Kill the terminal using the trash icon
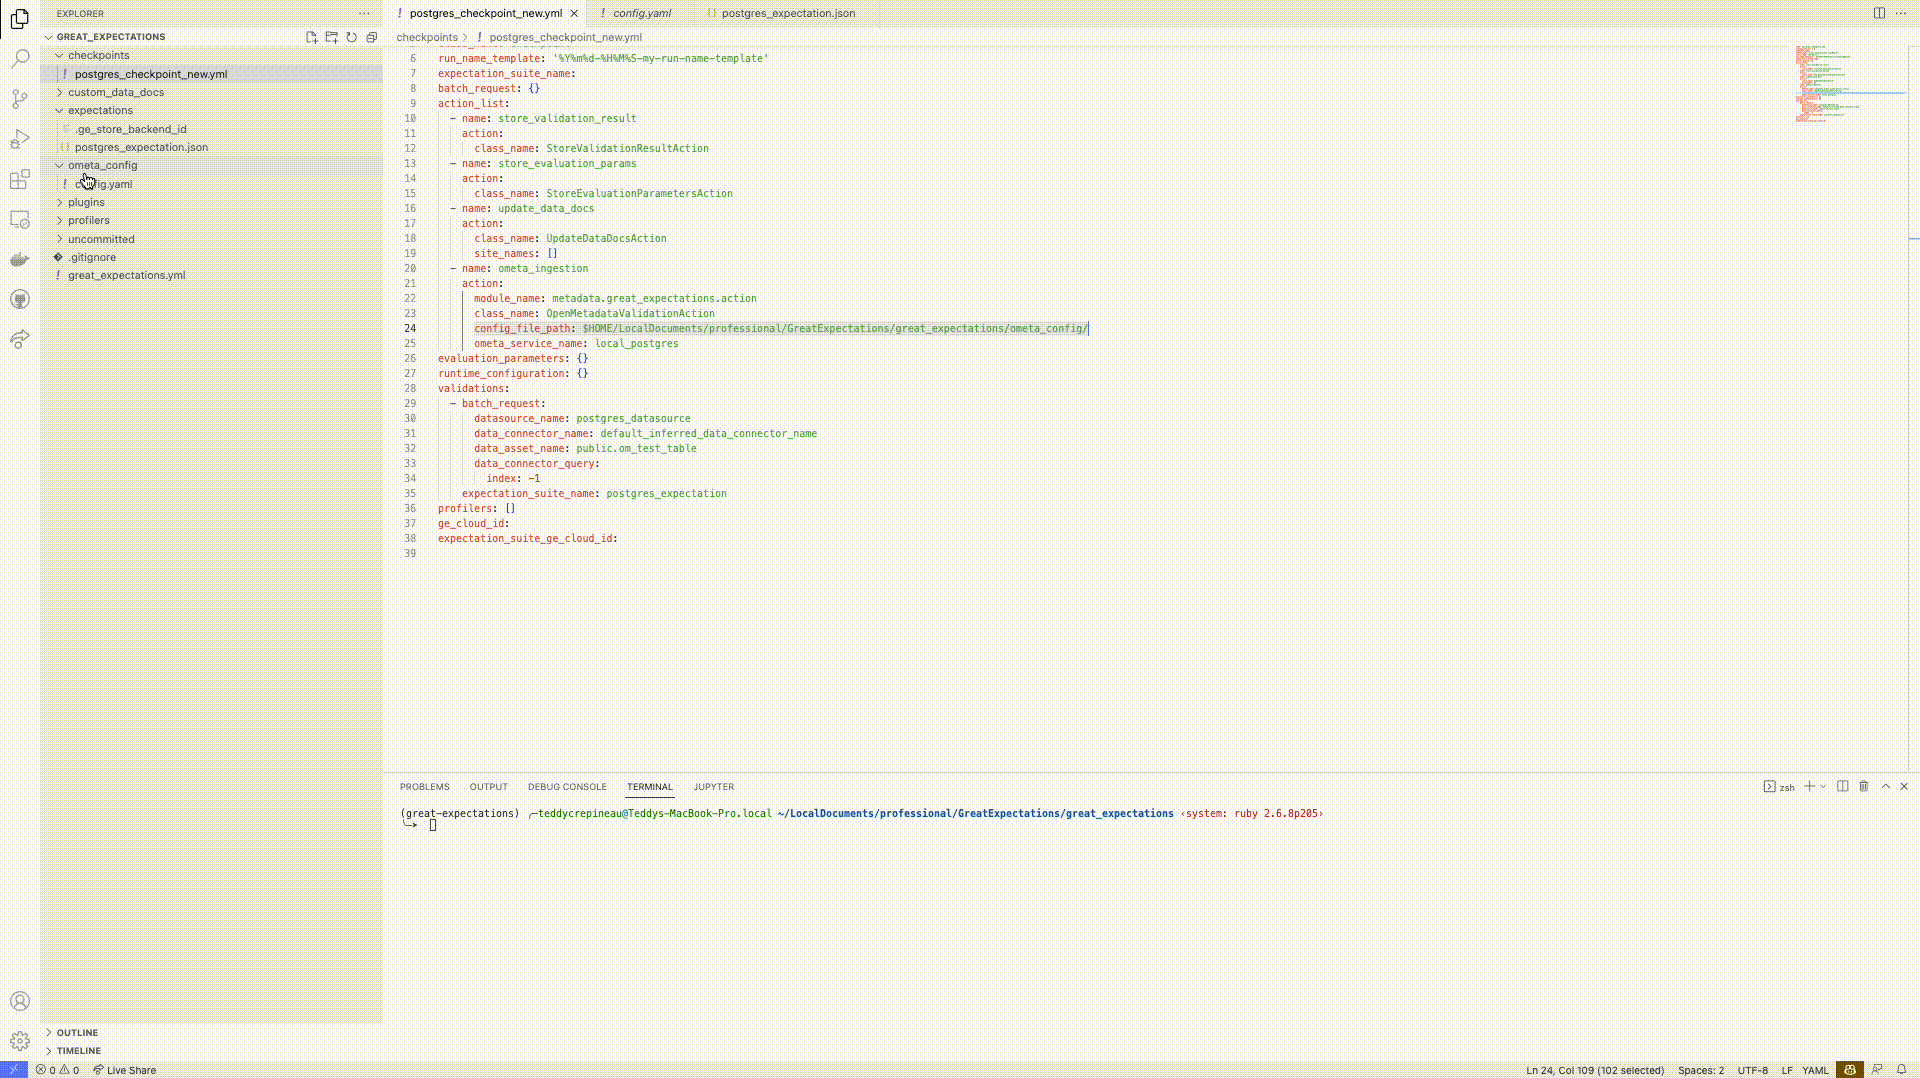 1863,787
